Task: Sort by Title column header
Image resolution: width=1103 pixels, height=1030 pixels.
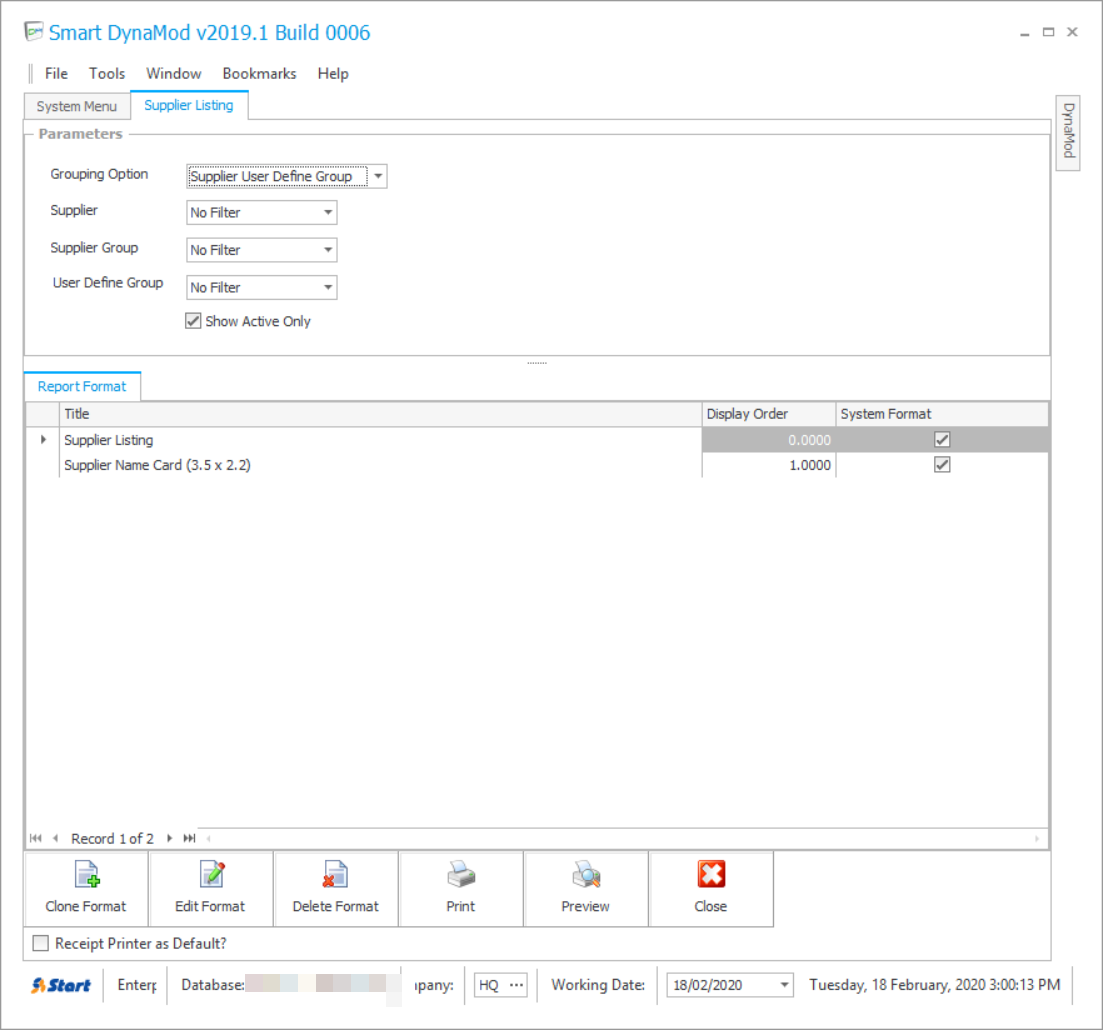Action: (x=381, y=414)
